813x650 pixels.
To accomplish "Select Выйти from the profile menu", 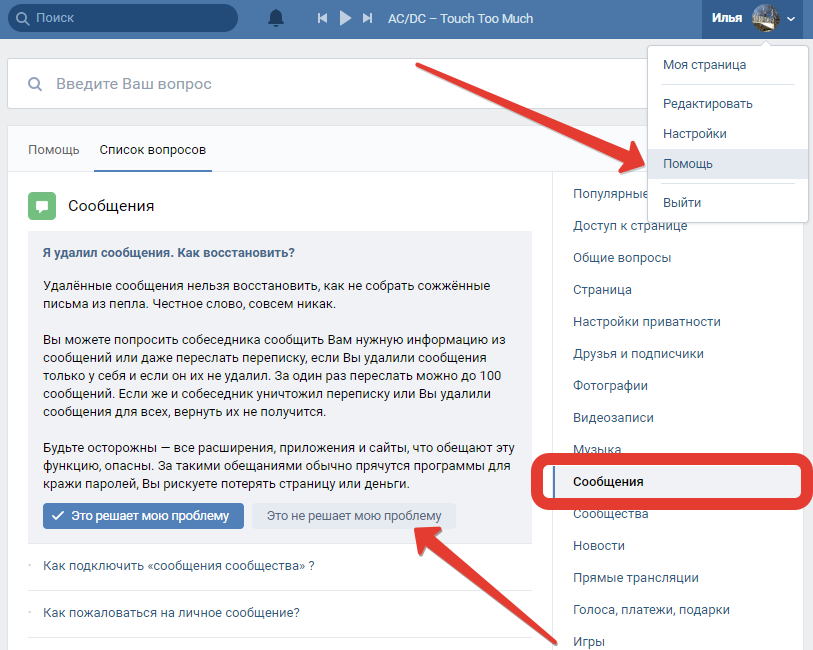I will [x=682, y=203].
